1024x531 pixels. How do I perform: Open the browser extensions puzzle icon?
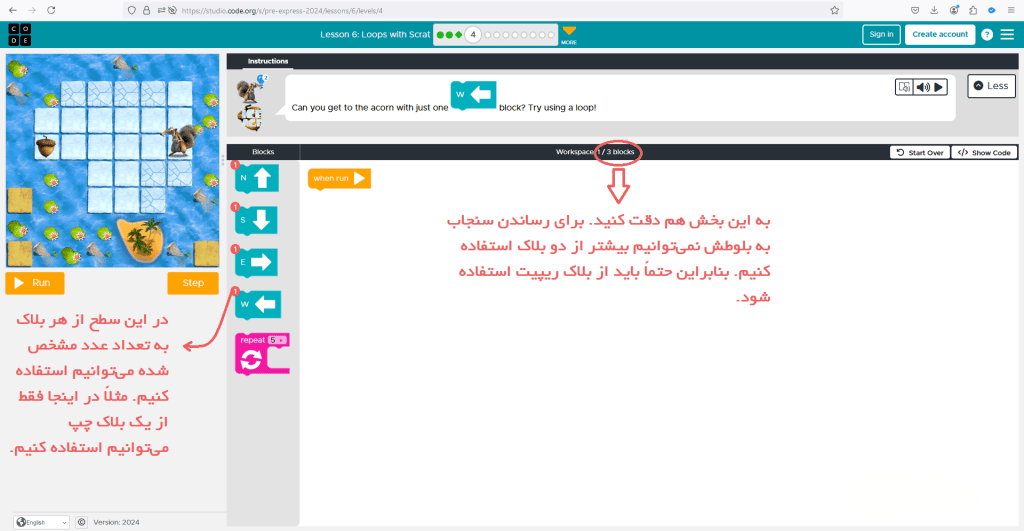tap(972, 10)
